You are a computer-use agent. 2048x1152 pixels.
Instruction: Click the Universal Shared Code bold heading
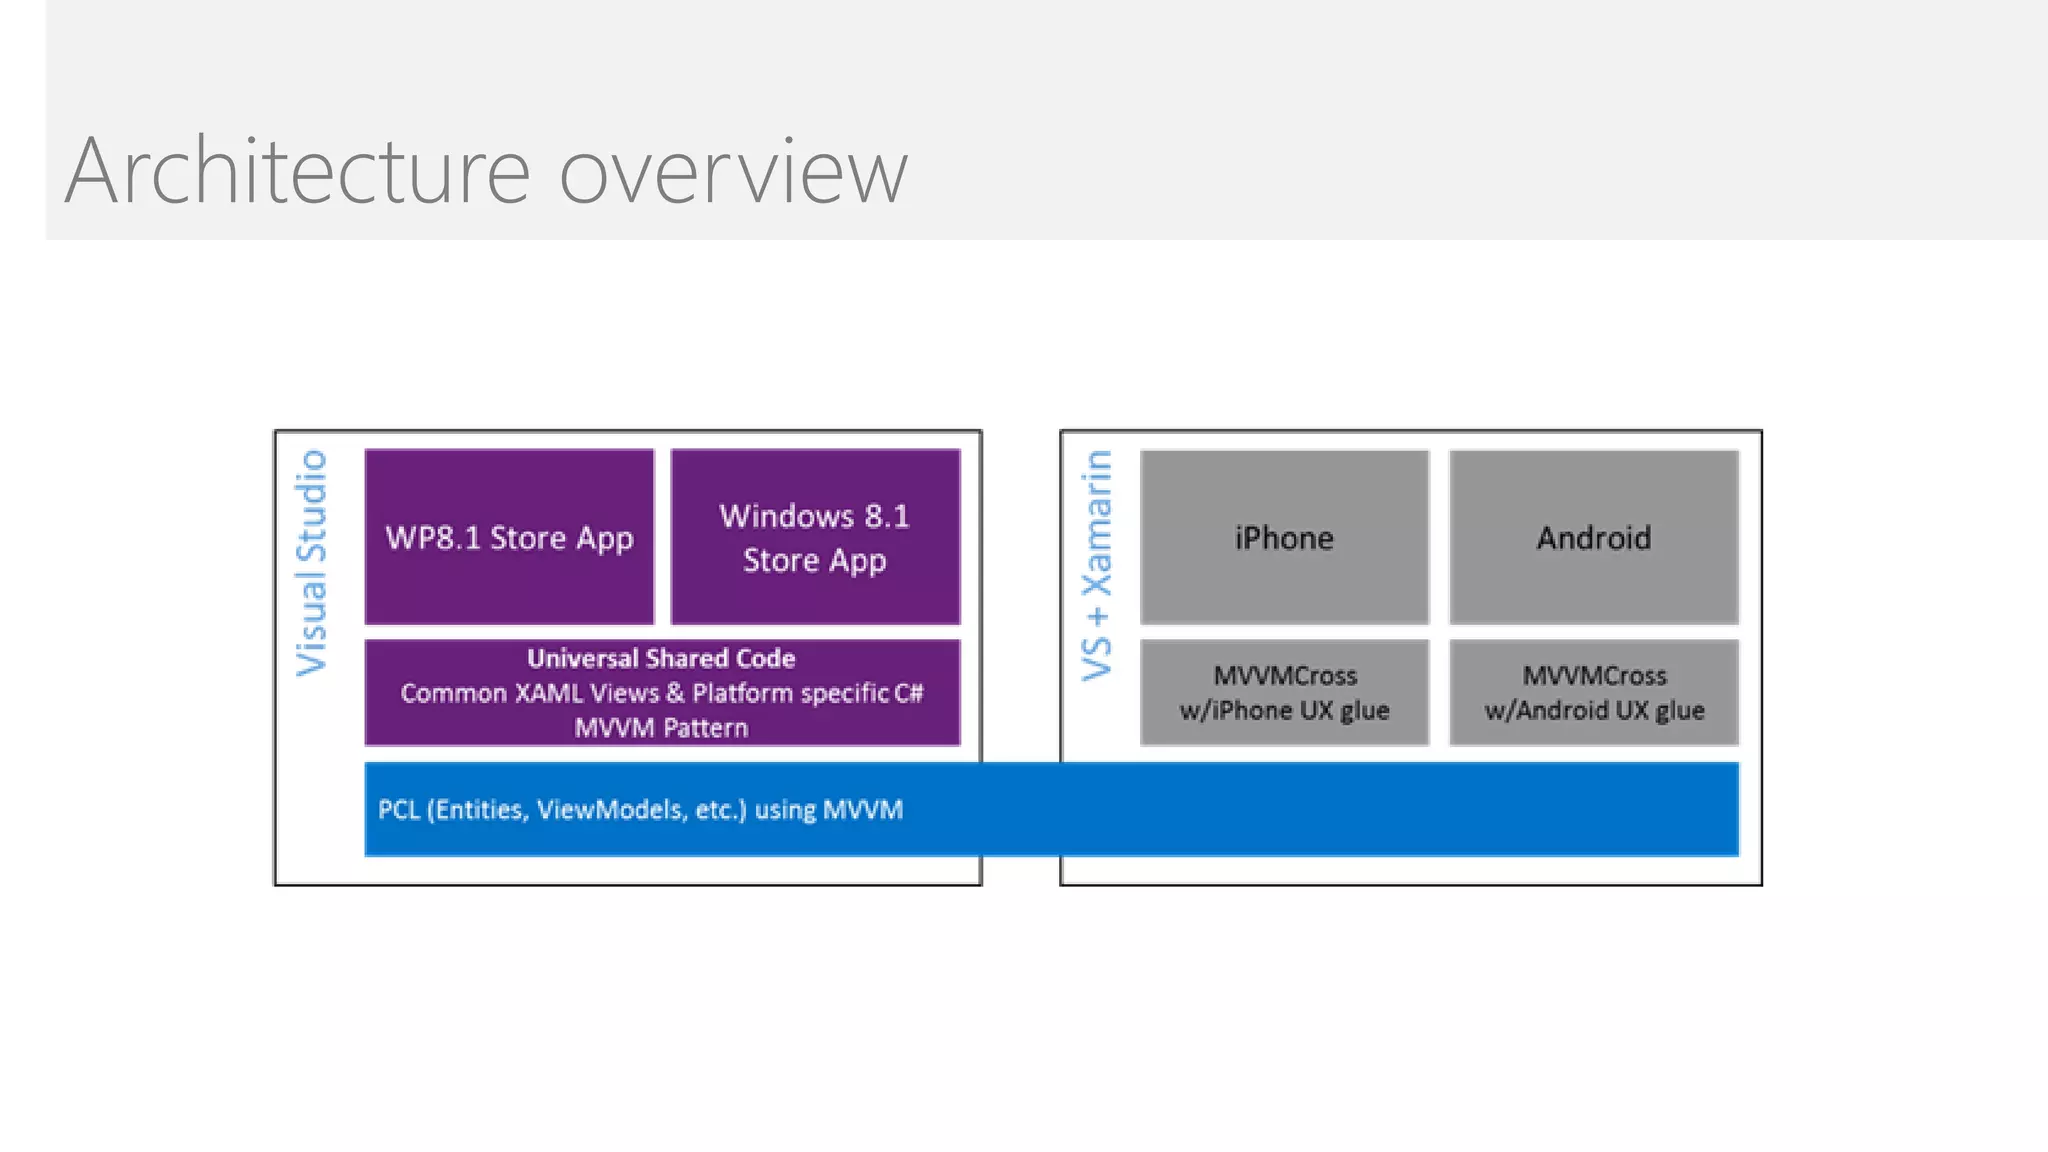pos(661,658)
